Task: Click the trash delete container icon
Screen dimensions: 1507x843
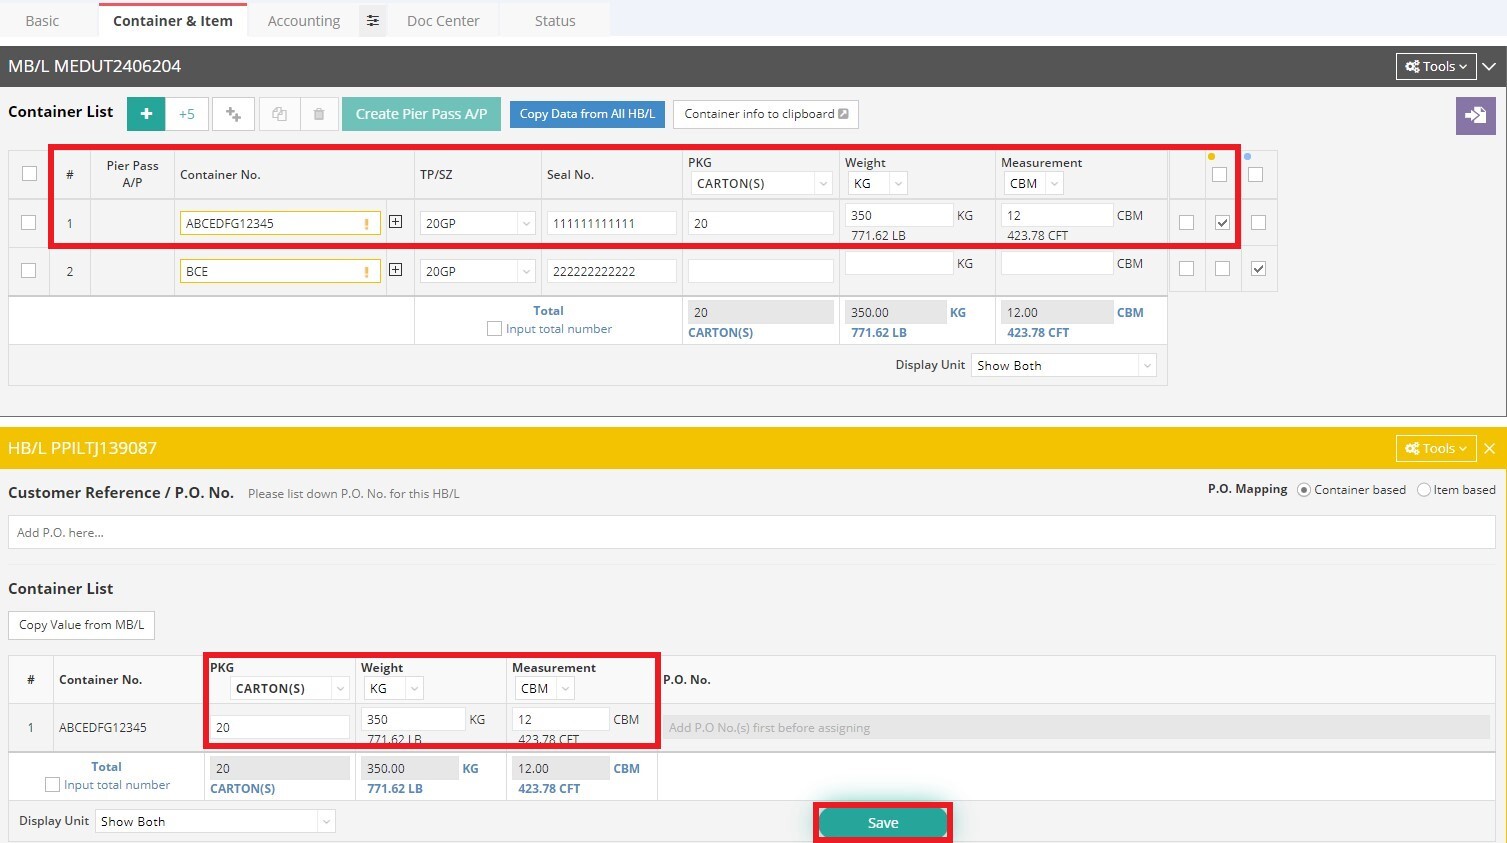Action: click(x=319, y=114)
